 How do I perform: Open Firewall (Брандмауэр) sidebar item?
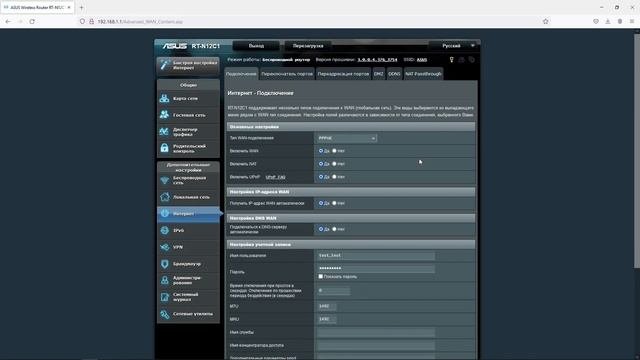point(188,264)
